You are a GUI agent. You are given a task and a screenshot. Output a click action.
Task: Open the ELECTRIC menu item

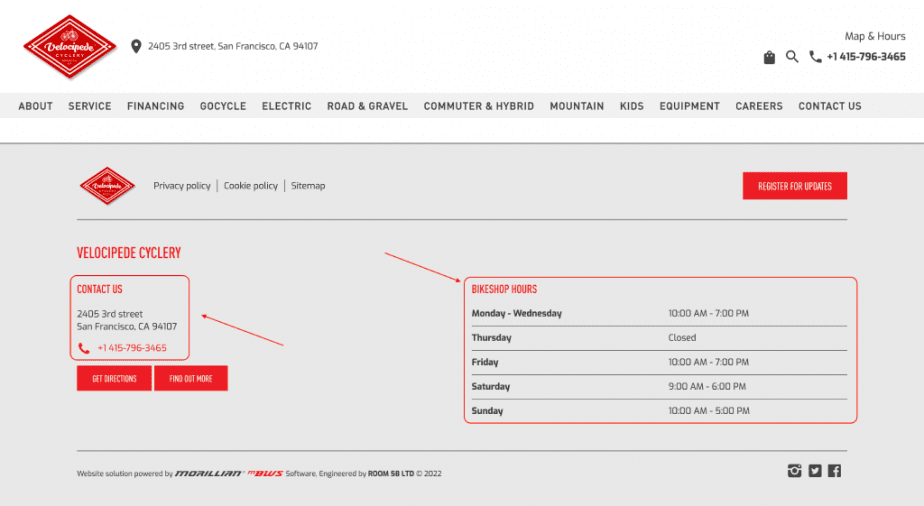pos(286,106)
